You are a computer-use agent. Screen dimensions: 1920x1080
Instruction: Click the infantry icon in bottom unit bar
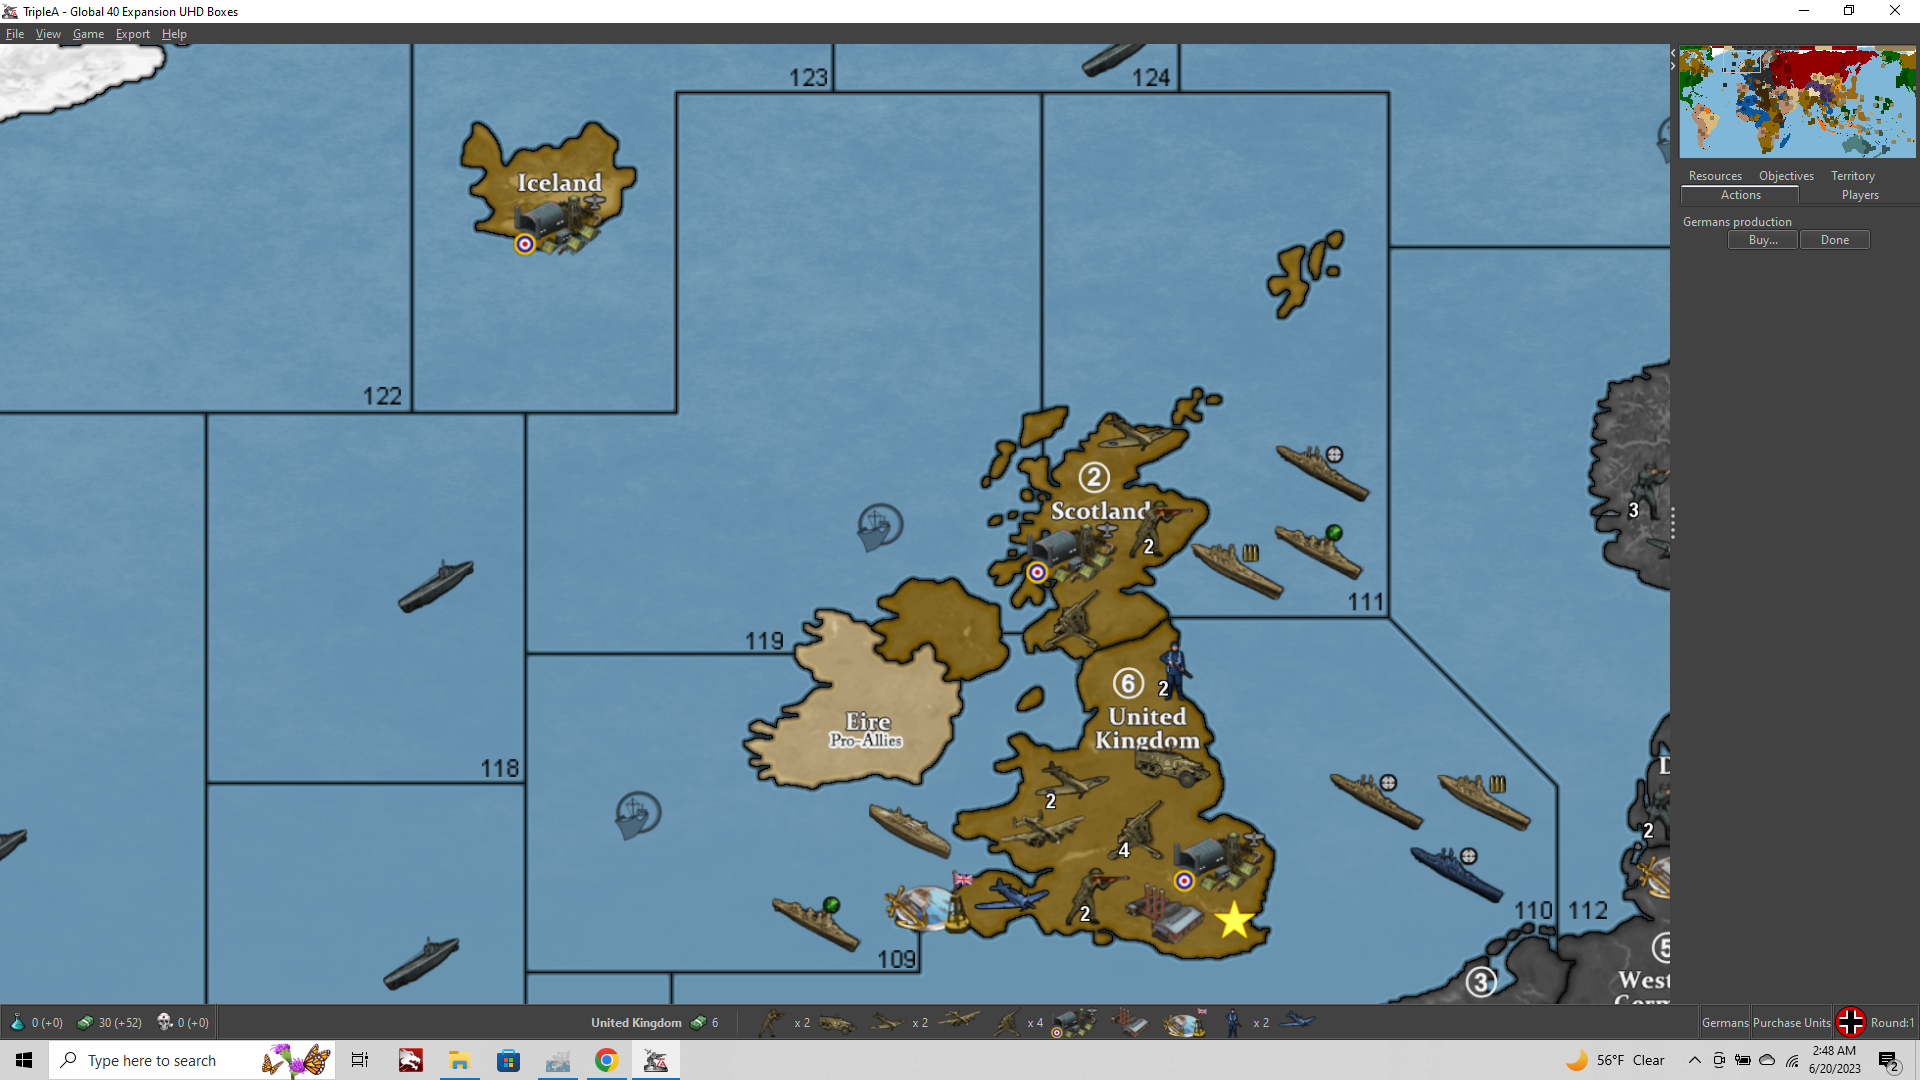(771, 1022)
